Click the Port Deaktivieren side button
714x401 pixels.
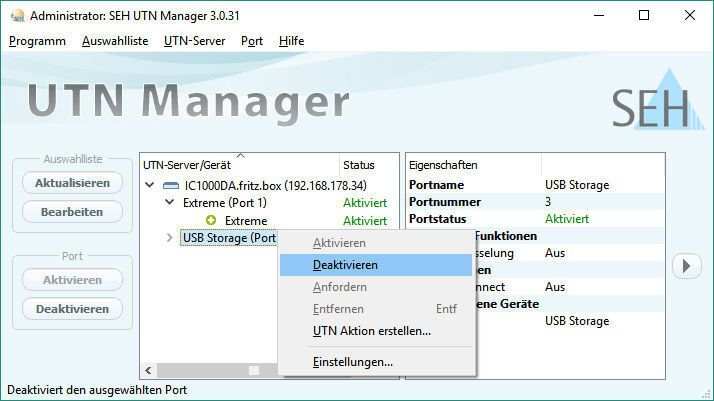pyautogui.click(x=72, y=309)
